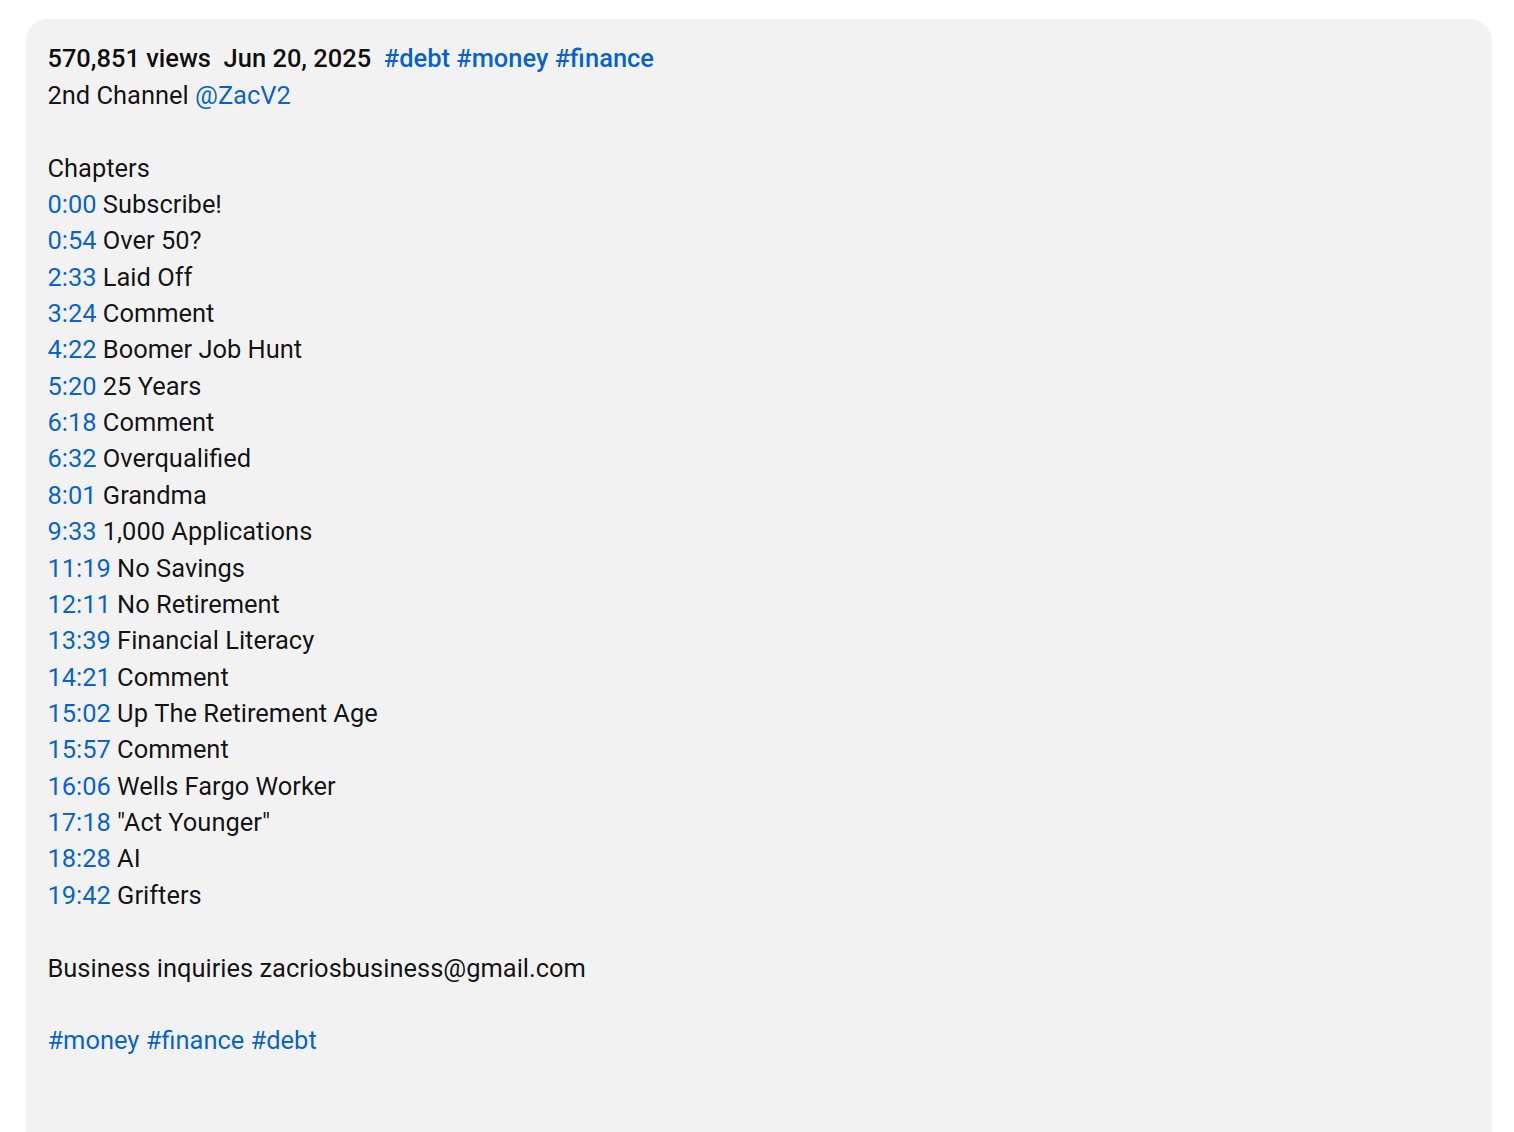Click the bottom #money hashtag

(x=94, y=1041)
